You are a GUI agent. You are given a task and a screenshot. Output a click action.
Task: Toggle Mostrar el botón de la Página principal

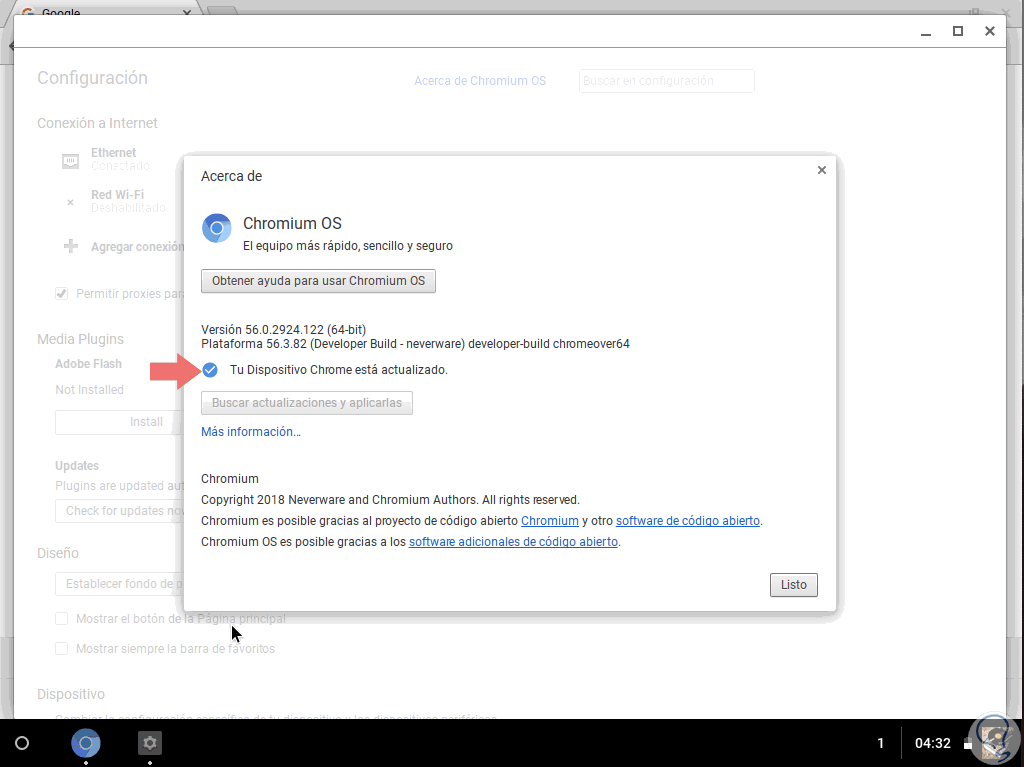61,619
